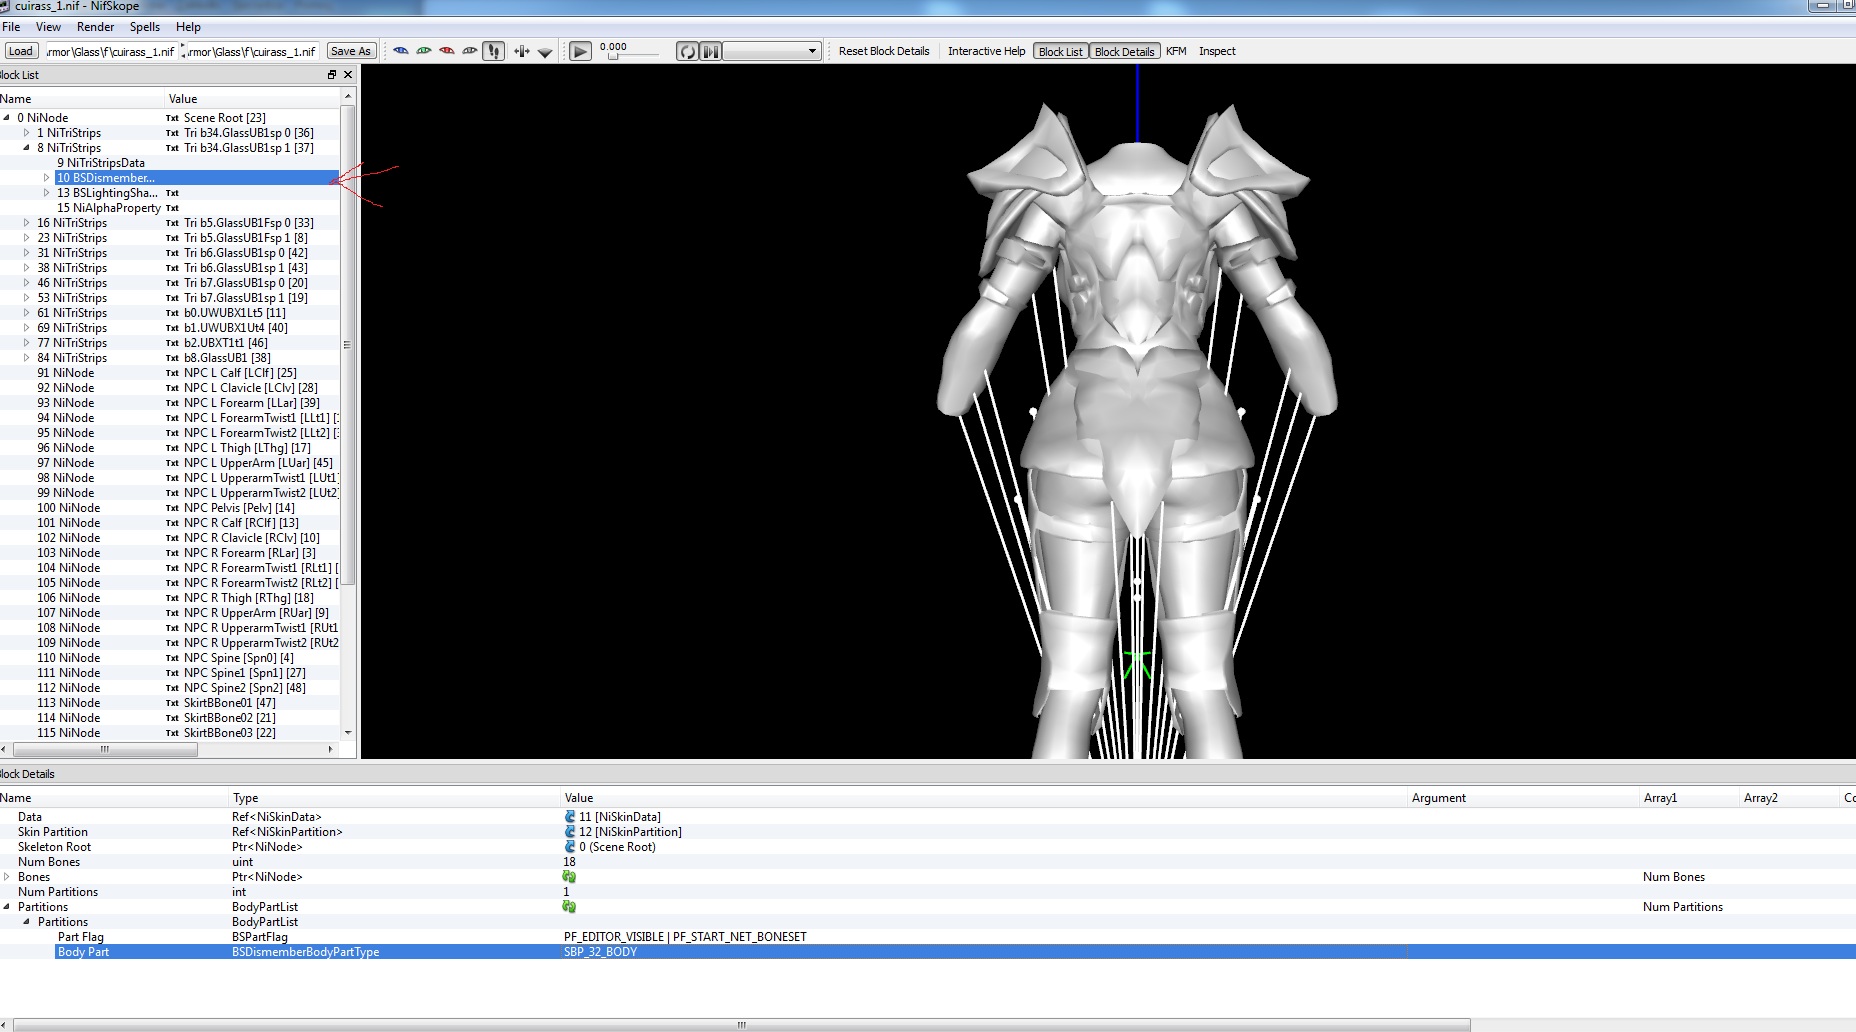Viewport: 1856px width, 1032px height.
Task: Open the Render menu
Action: pos(95,27)
